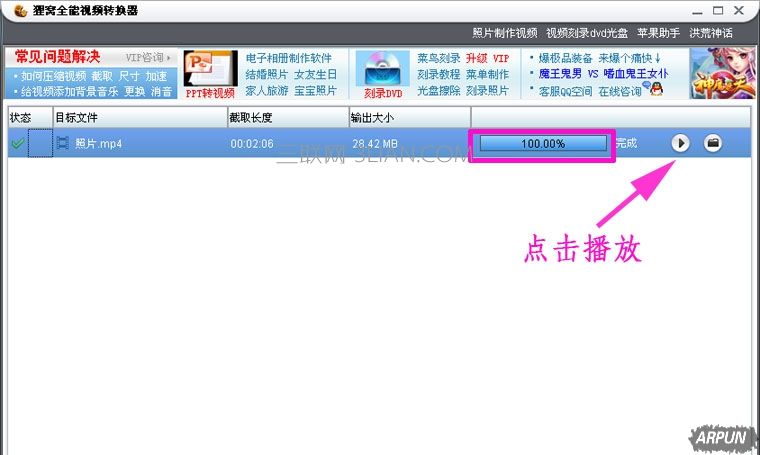
Task: Click the 截取 link
Action: pyautogui.click(x=102, y=76)
